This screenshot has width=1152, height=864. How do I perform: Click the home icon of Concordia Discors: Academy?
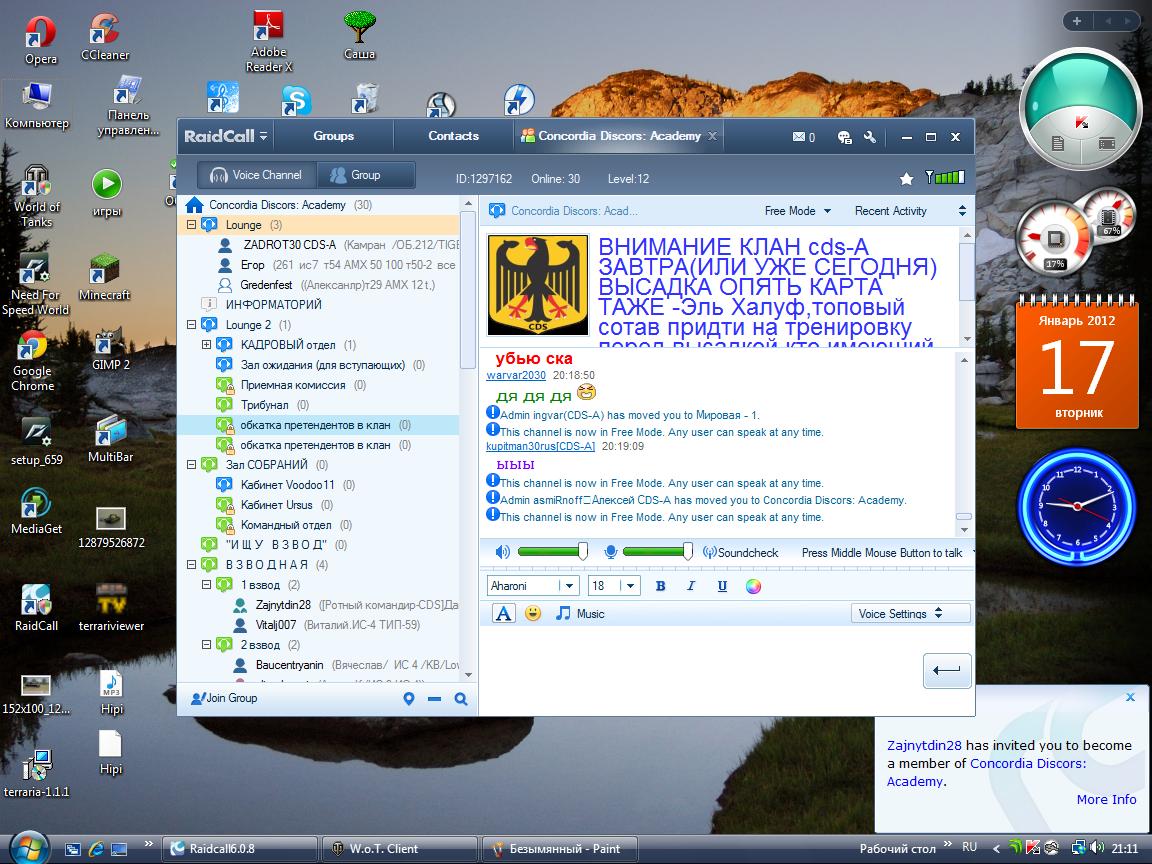click(x=194, y=204)
